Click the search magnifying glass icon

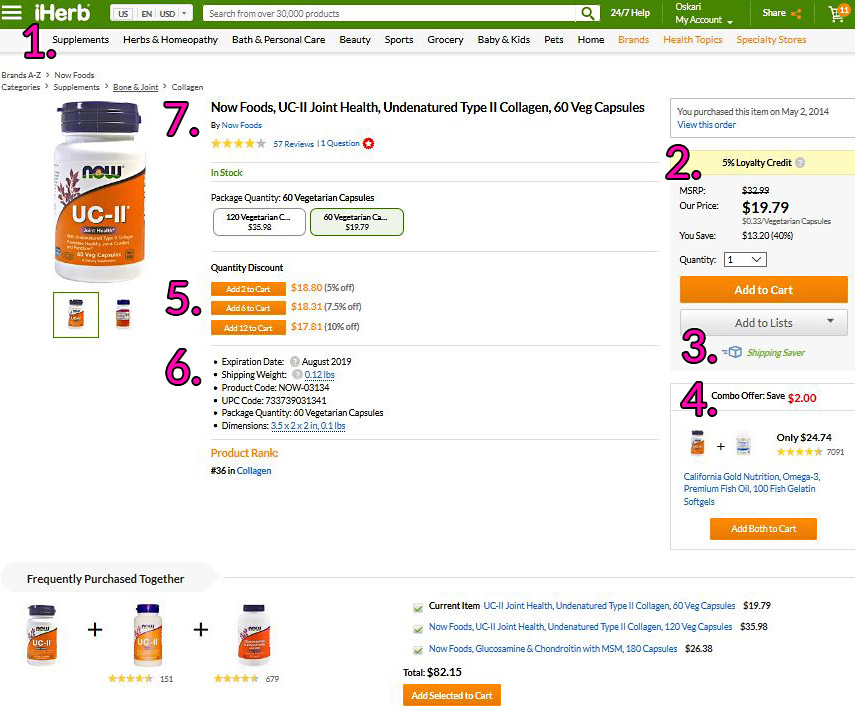[589, 14]
